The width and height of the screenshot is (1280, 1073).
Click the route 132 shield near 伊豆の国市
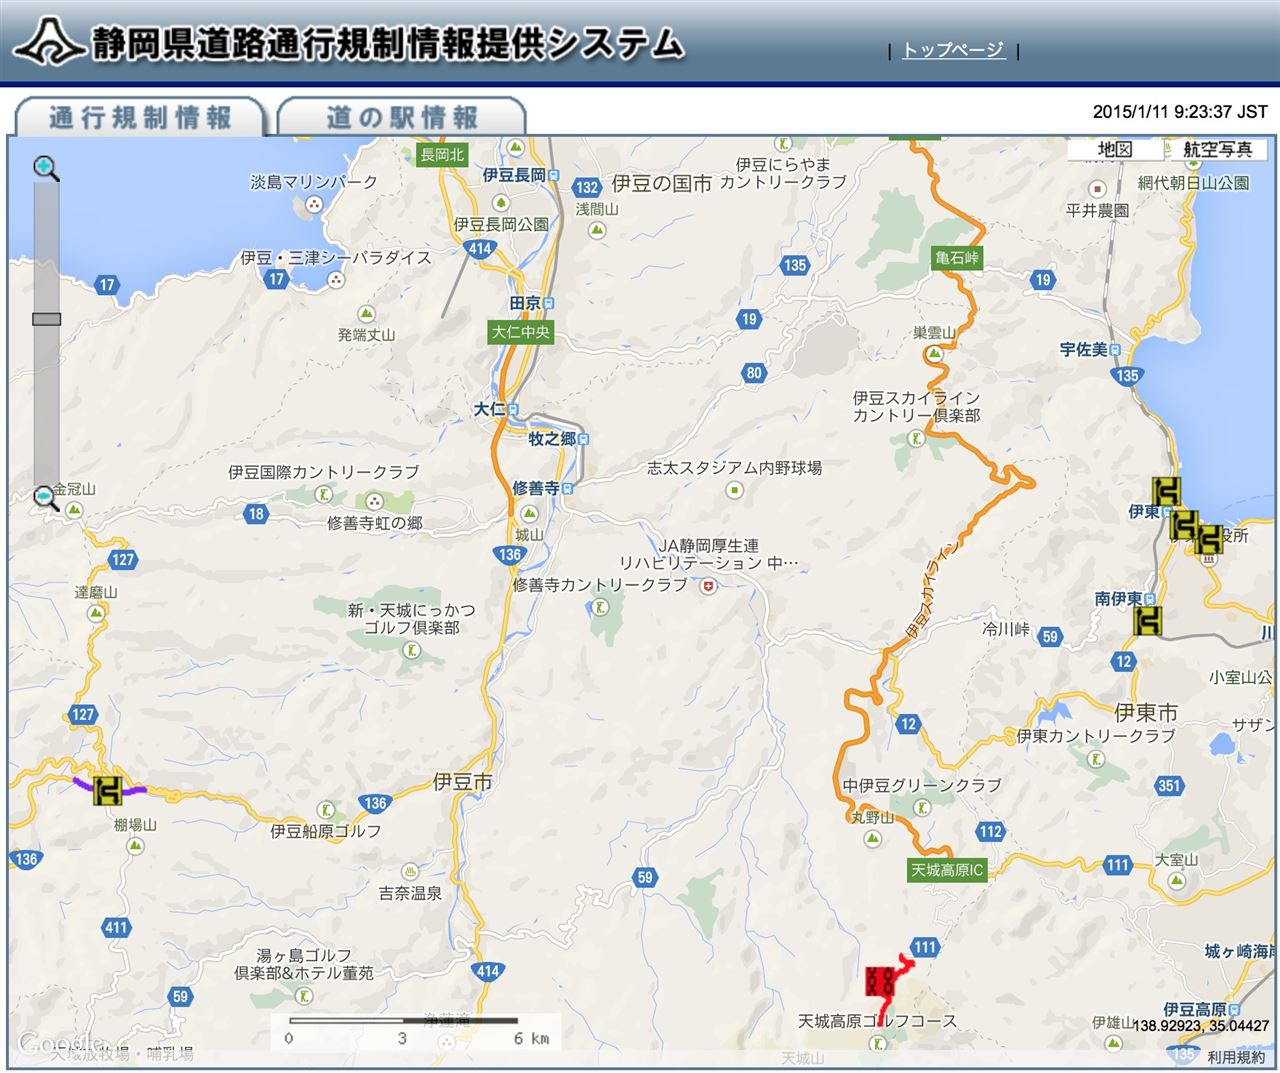(x=587, y=187)
